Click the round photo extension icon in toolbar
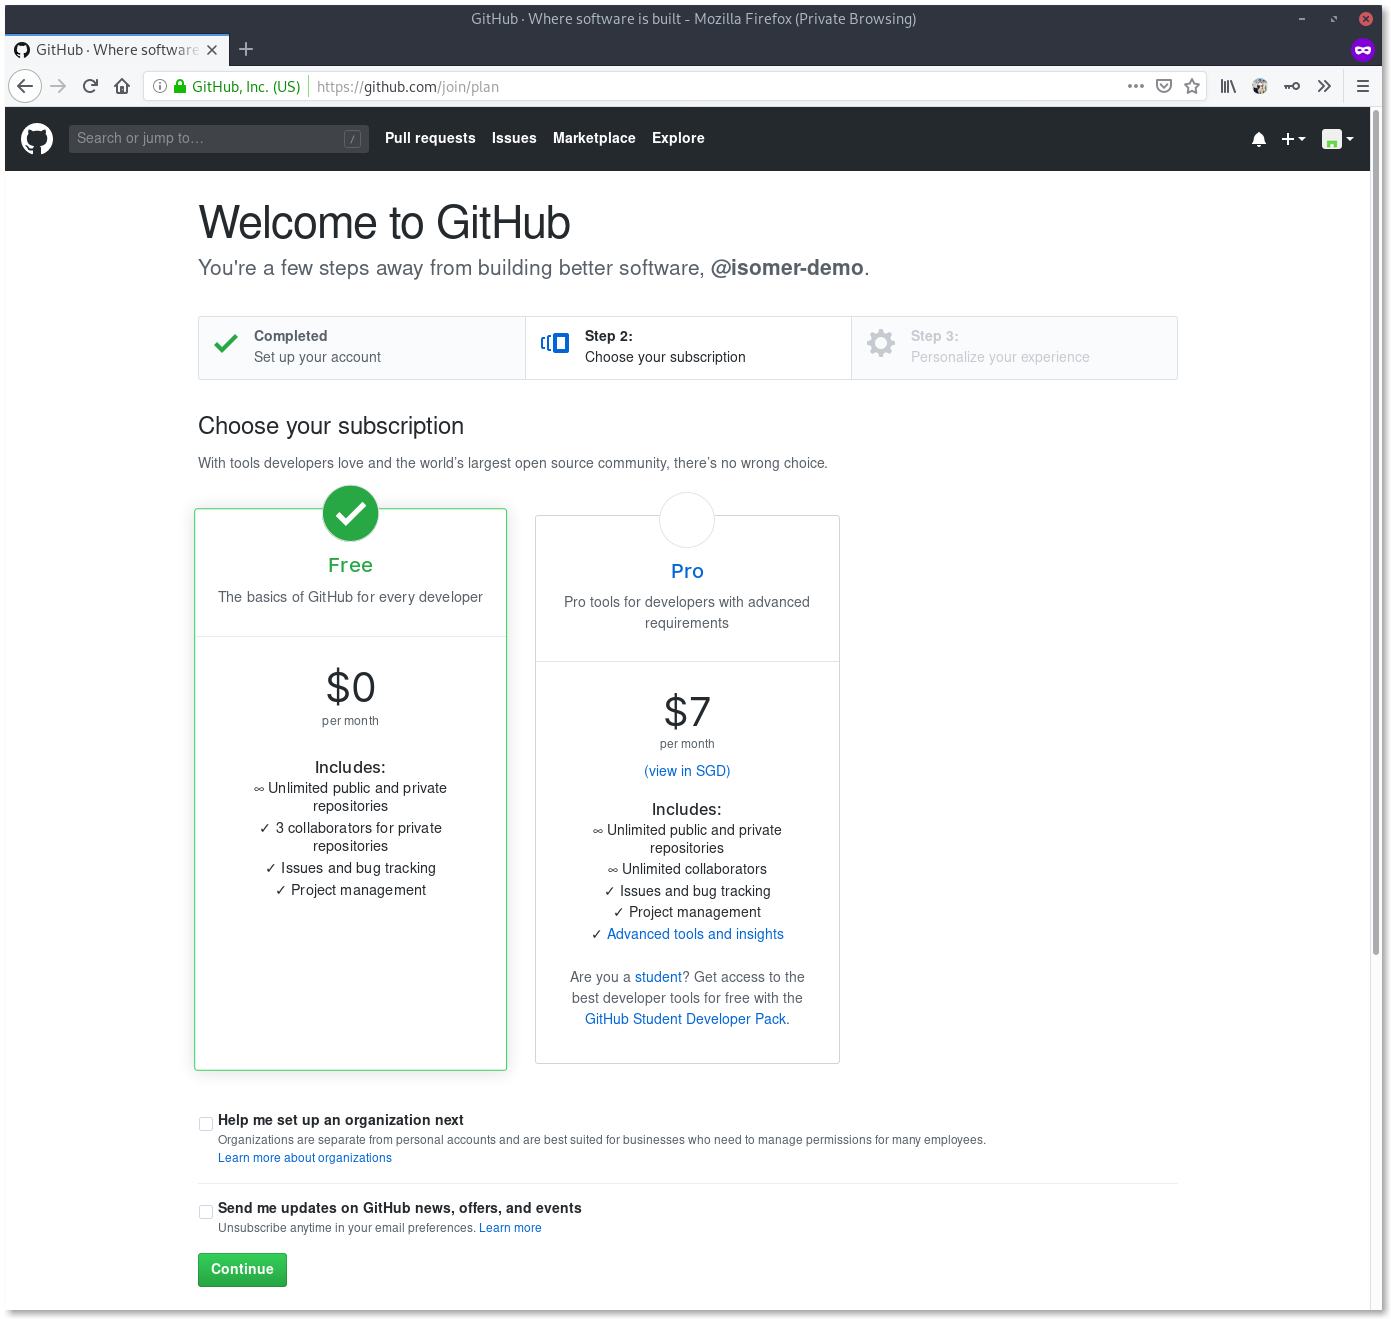Viewport: 1391px width, 1319px height. tap(1260, 86)
